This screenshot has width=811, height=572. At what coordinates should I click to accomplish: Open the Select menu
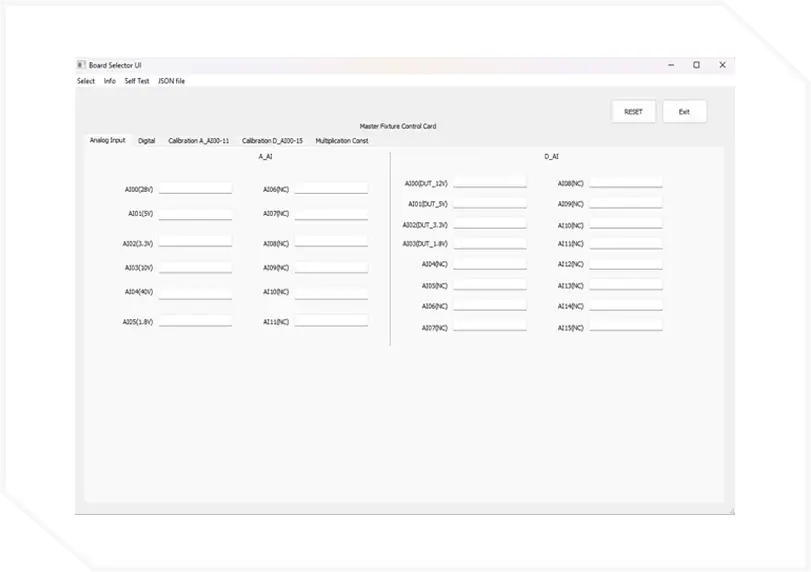coord(86,81)
